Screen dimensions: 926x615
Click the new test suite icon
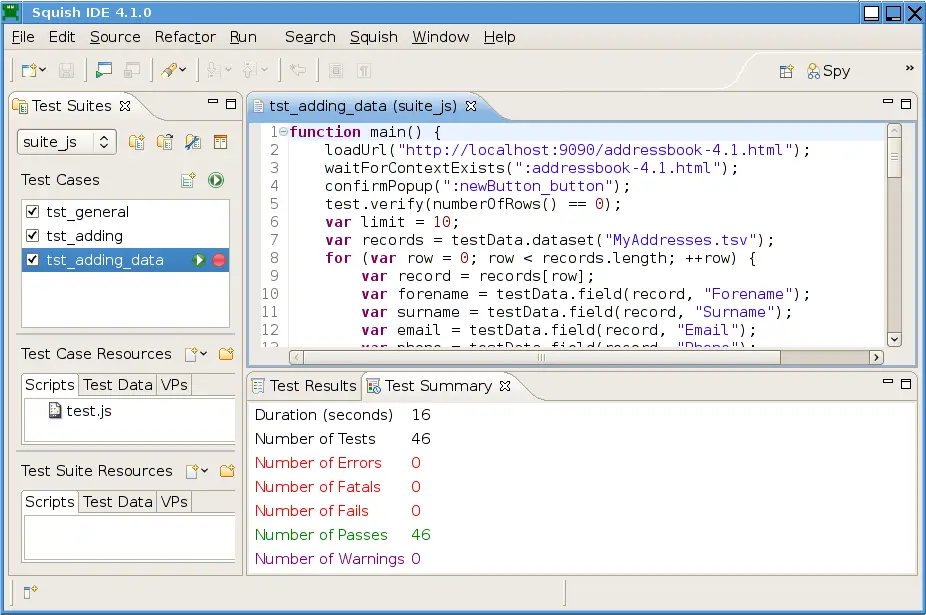tap(137, 142)
